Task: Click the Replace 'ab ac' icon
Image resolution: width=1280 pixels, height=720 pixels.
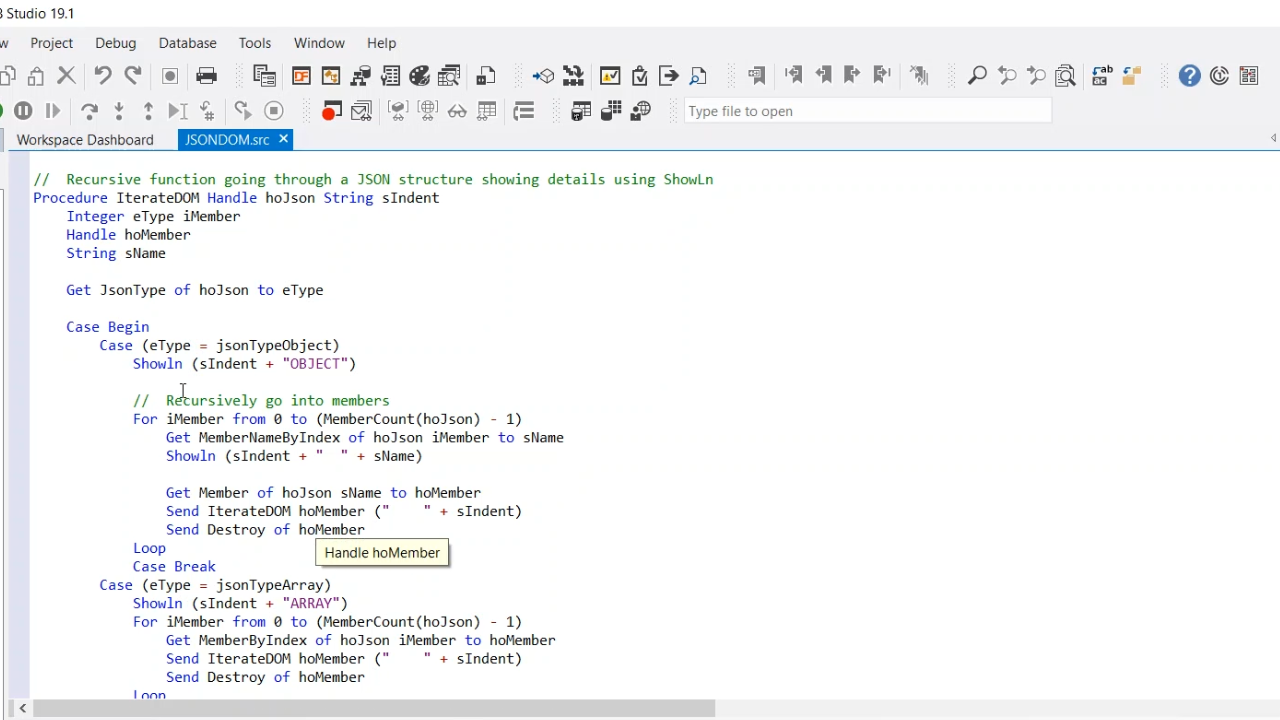Action: pos(1102,76)
